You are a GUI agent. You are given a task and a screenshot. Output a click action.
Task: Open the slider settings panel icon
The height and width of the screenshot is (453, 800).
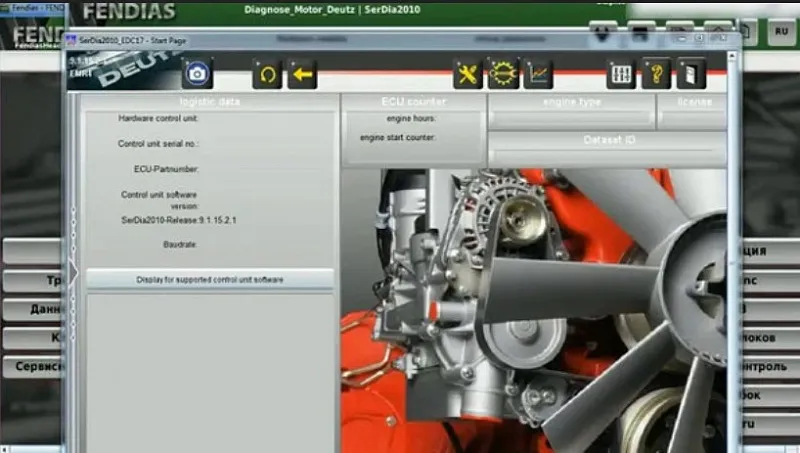(x=621, y=74)
